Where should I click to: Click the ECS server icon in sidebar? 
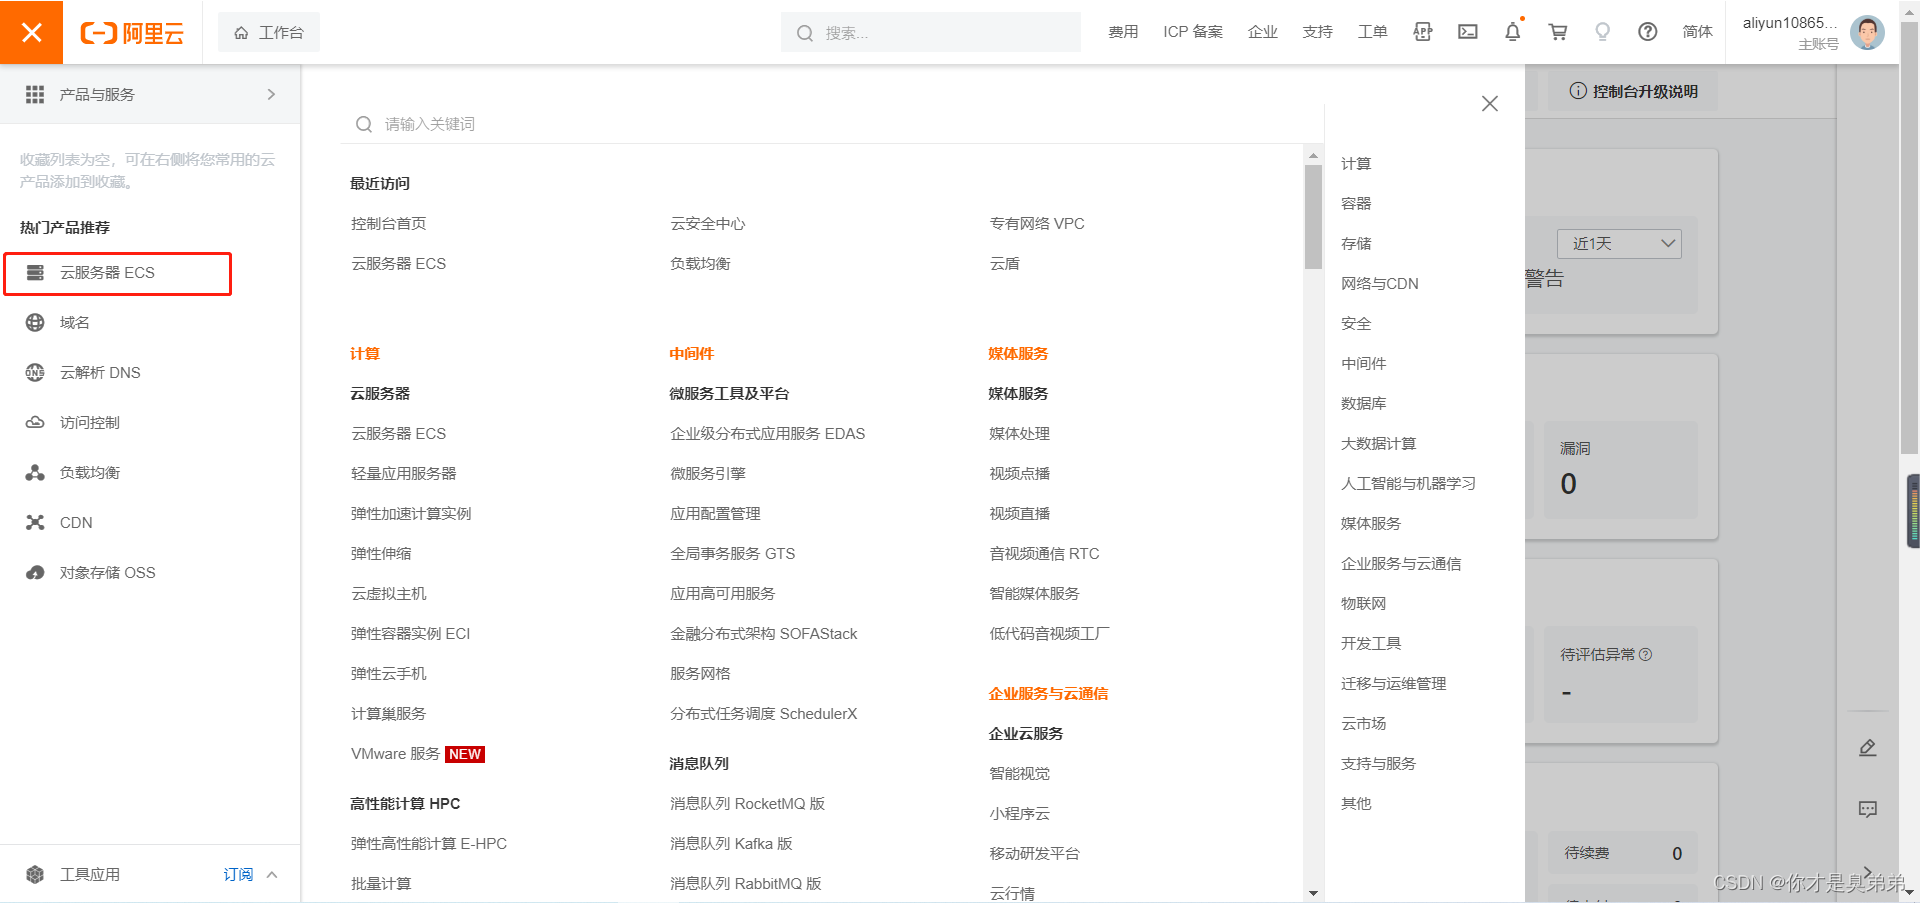tap(35, 273)
